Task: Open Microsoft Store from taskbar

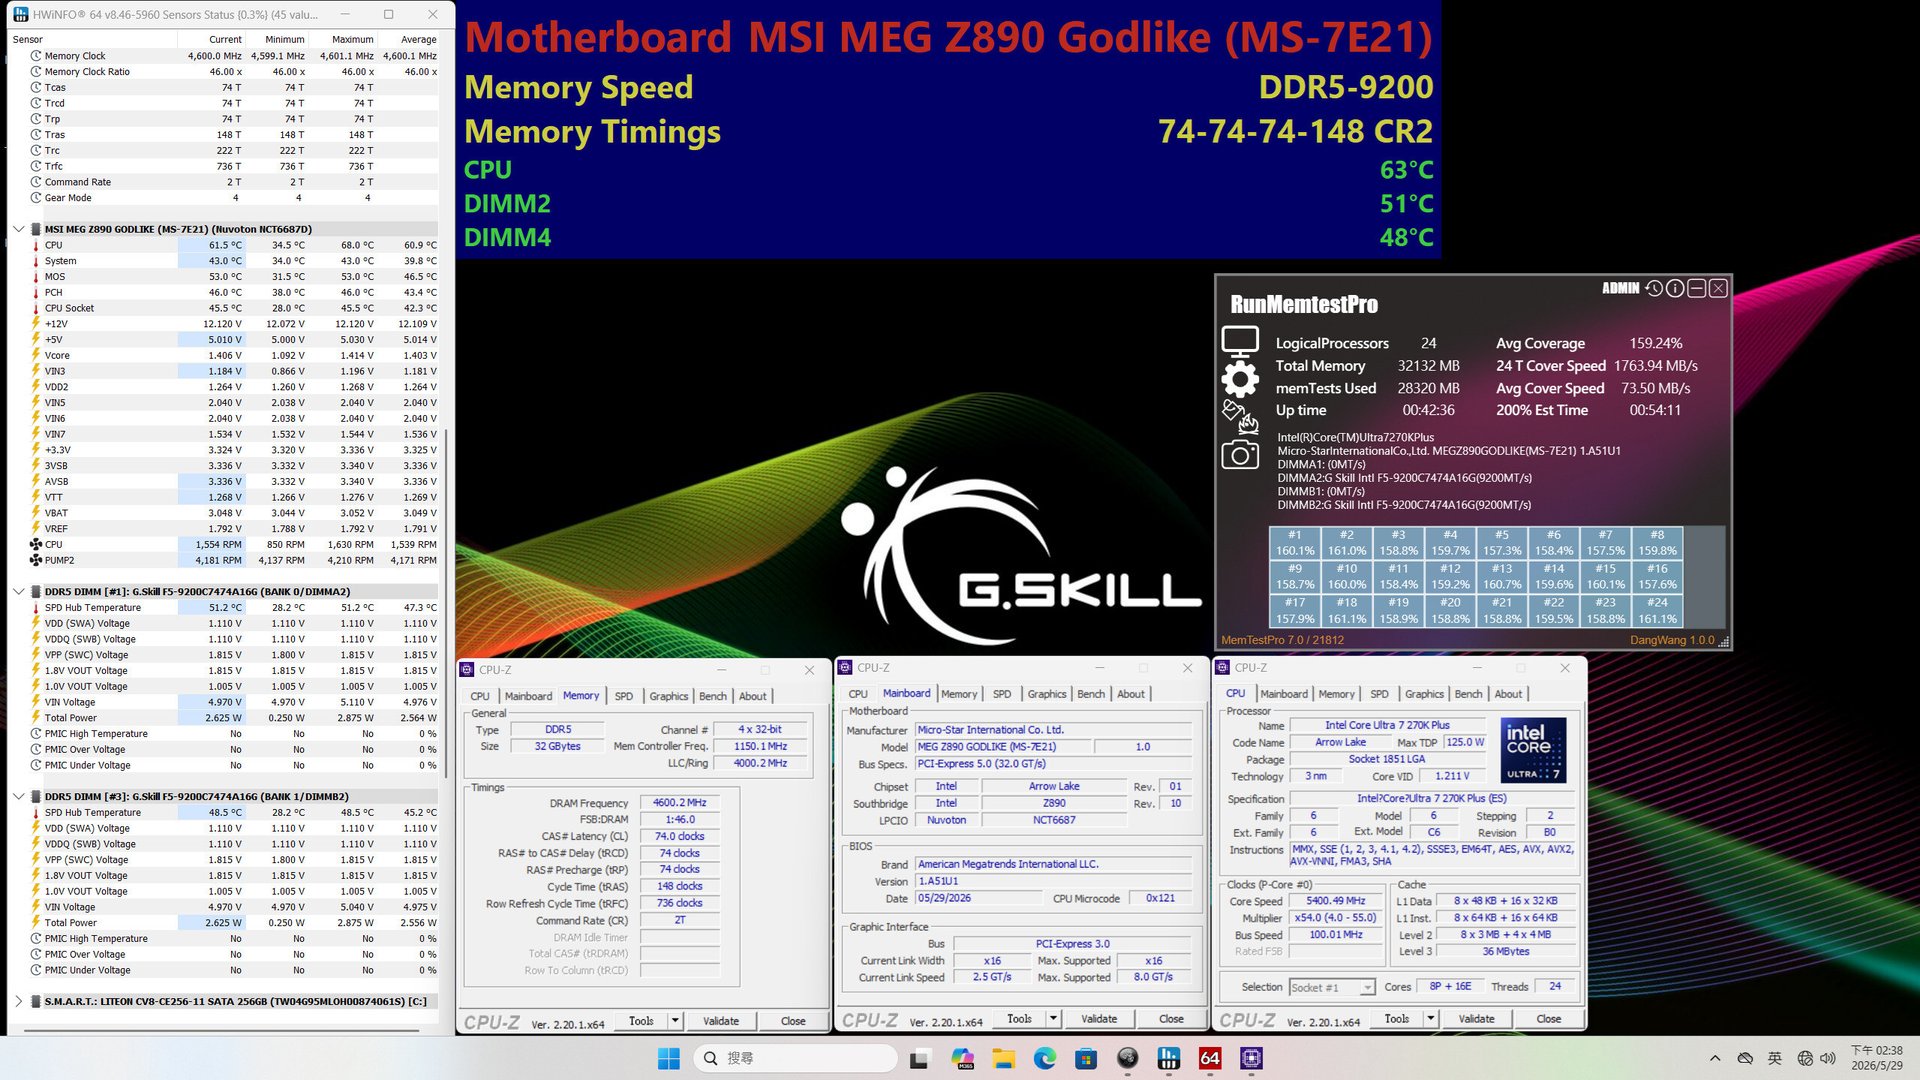Action: point(1086,1058)
